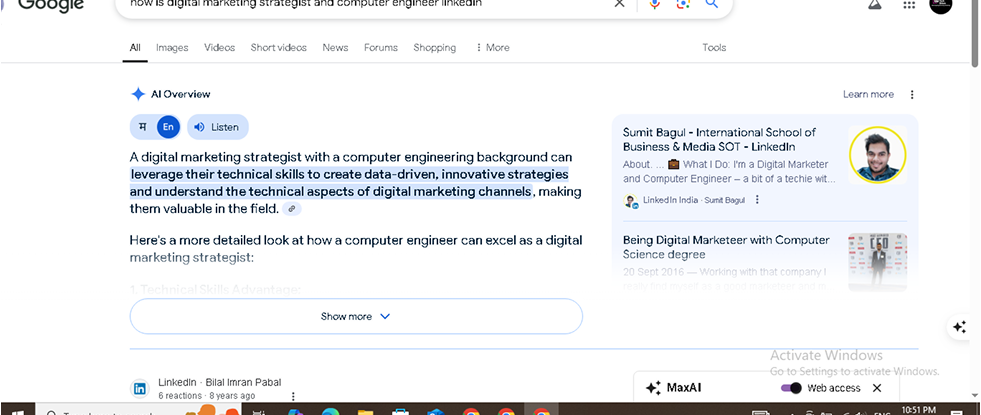Click the AI Overview sparkle icon
This screenshot has height=415, width=981.
tap(138, 95)
